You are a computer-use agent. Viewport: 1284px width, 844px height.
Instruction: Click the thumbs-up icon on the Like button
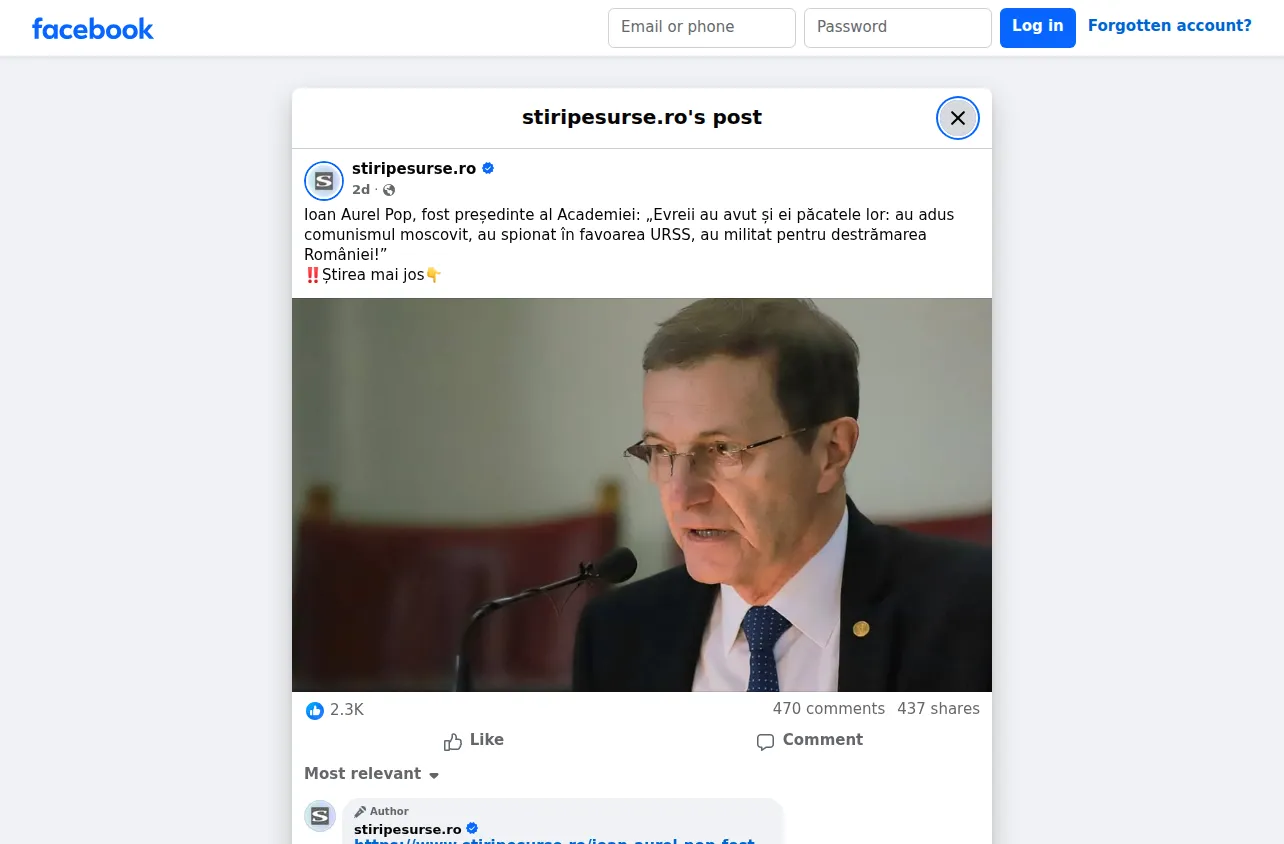[453, 741]
